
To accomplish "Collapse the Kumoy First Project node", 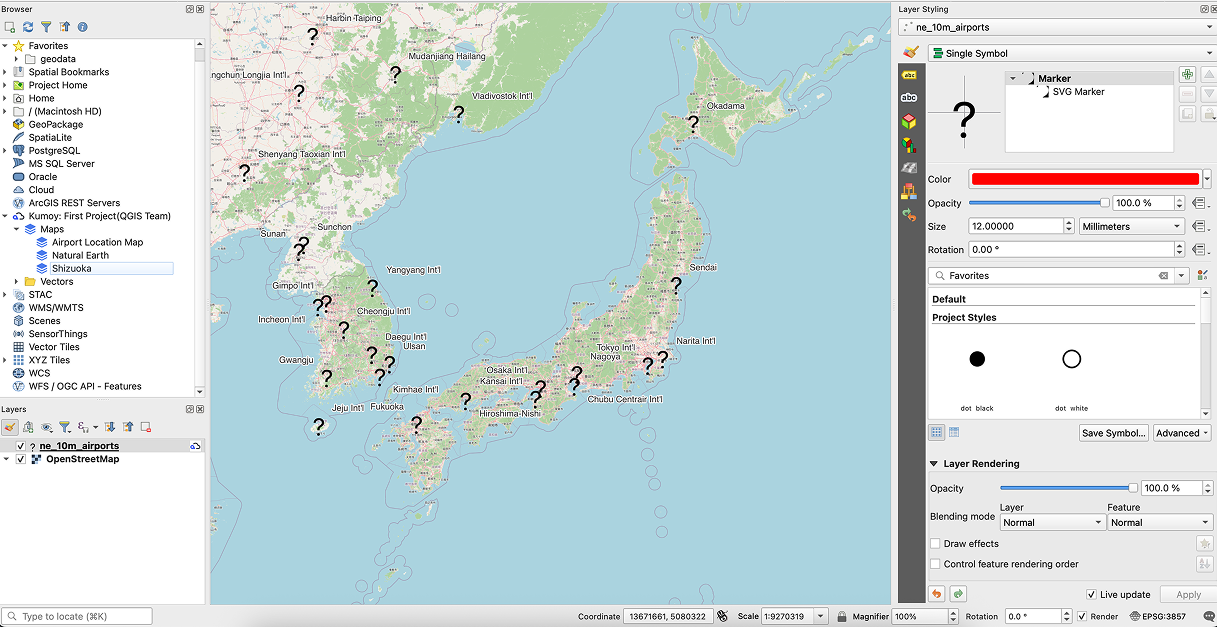I will [5, 216].
